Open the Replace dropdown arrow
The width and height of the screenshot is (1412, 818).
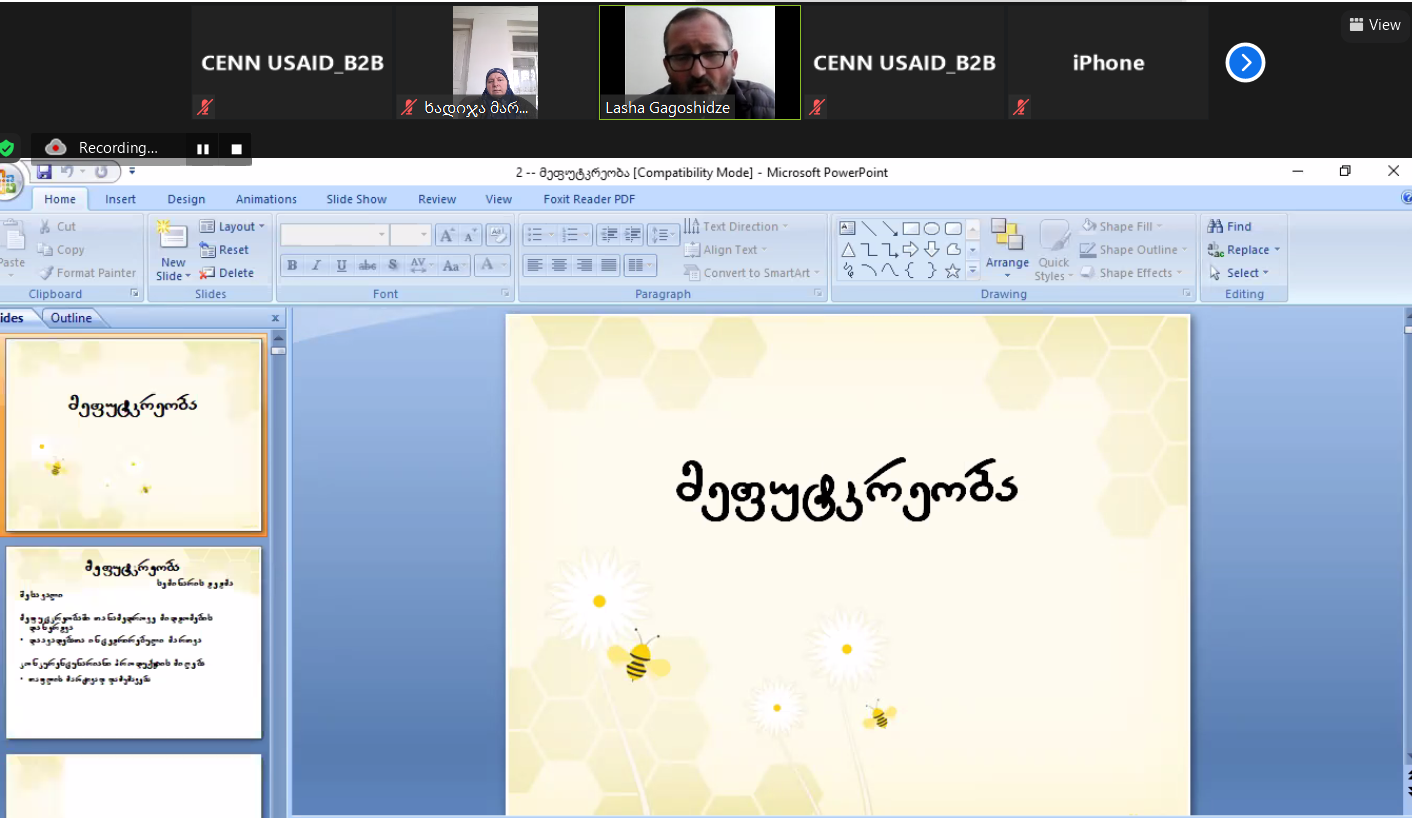click(1276, 250)
